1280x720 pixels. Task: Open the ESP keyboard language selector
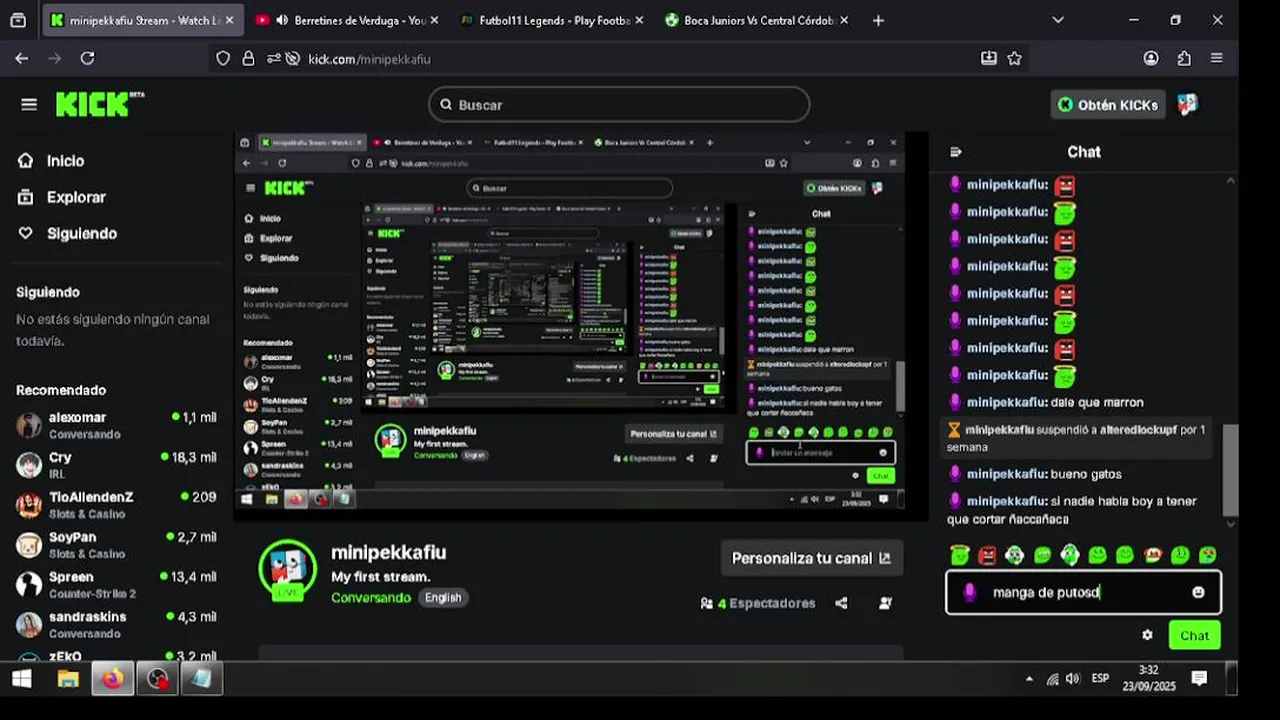[x=1100, y=678]
